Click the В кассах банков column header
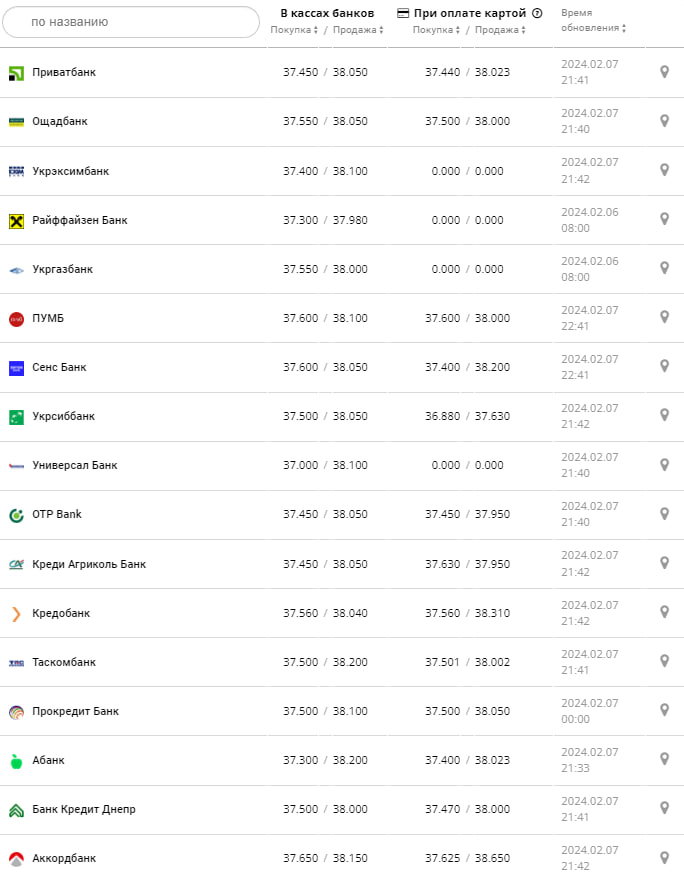The width and height of the screenshot is (684, 876). (327, 14)
